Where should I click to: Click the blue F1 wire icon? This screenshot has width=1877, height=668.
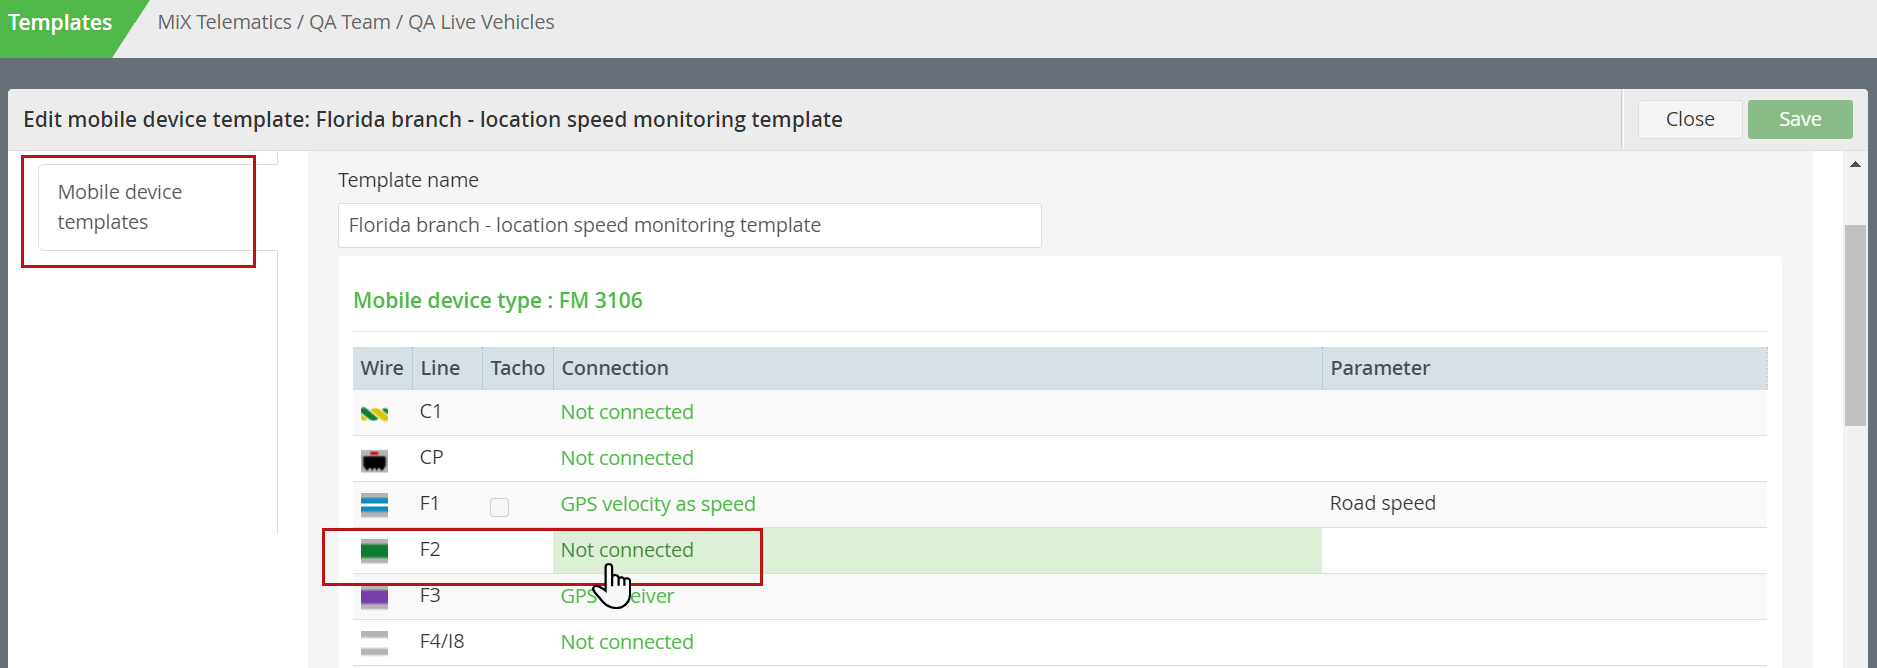tap(374, 505)
